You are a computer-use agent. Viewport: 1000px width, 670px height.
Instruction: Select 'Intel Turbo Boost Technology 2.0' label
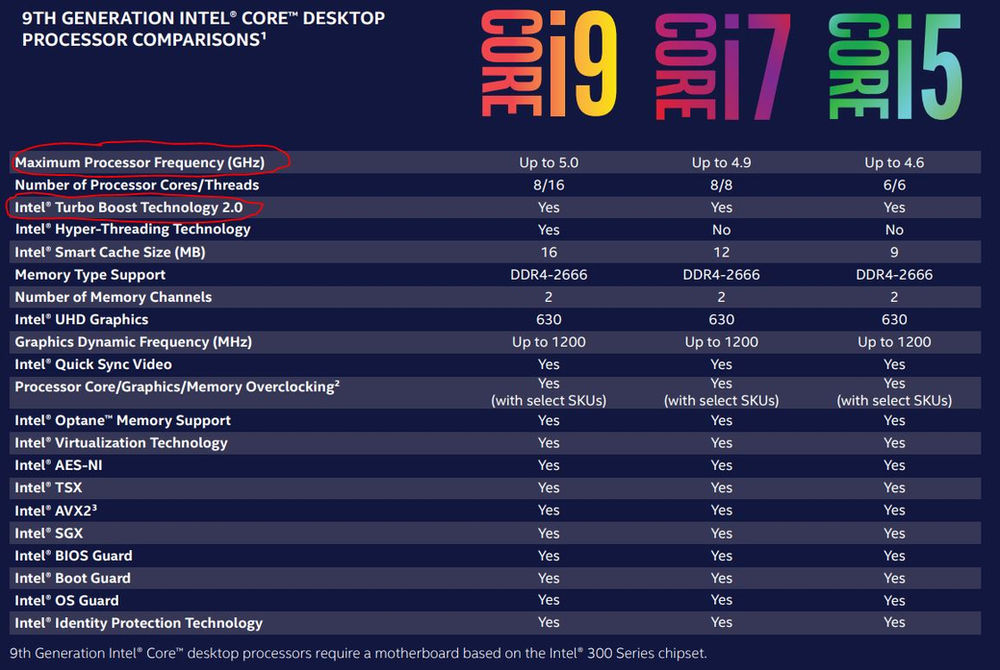point(129,207)
